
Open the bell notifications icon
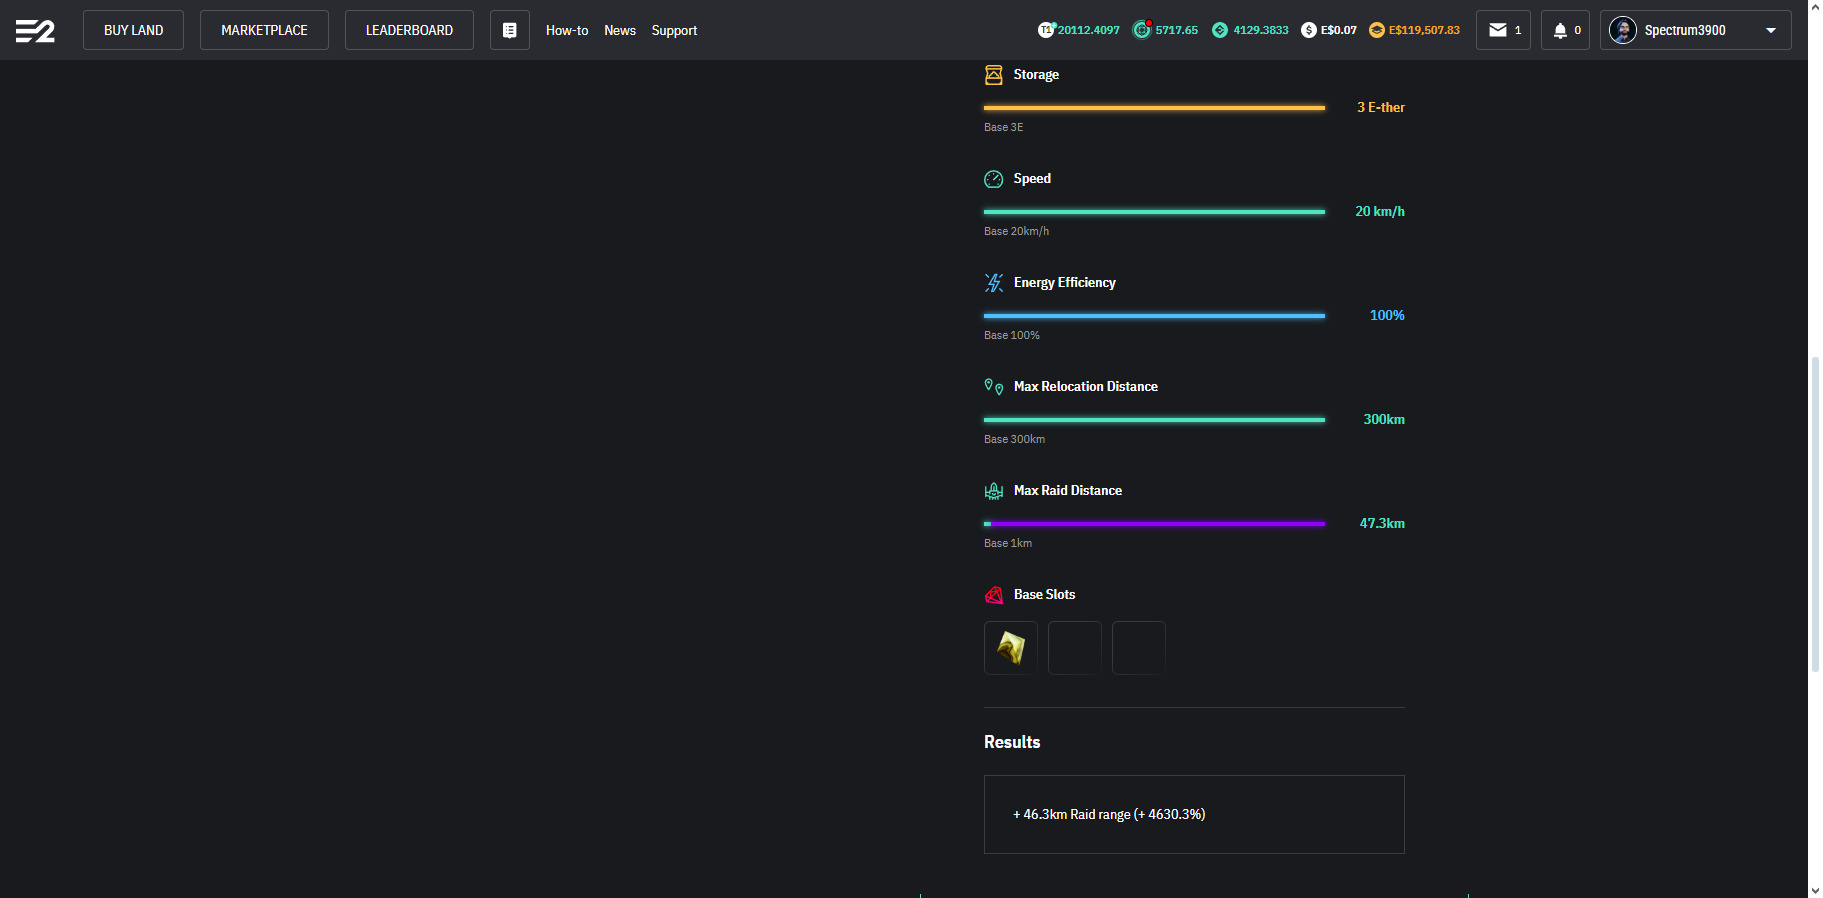pos(1559,30)
